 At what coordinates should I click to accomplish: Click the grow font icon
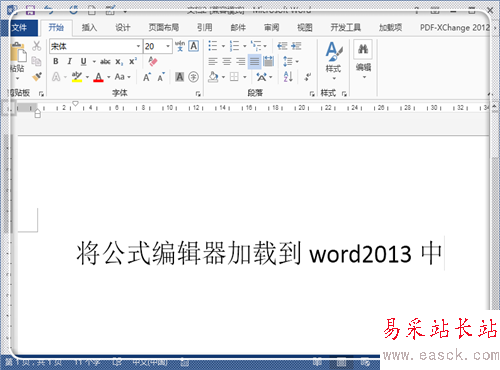click(147, 77)
